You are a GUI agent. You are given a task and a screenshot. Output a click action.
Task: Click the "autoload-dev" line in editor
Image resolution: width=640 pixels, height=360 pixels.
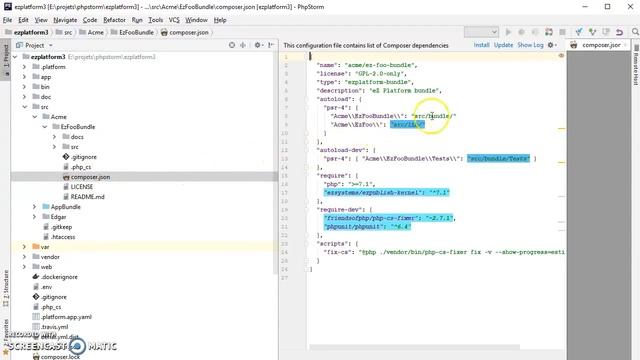345,150
